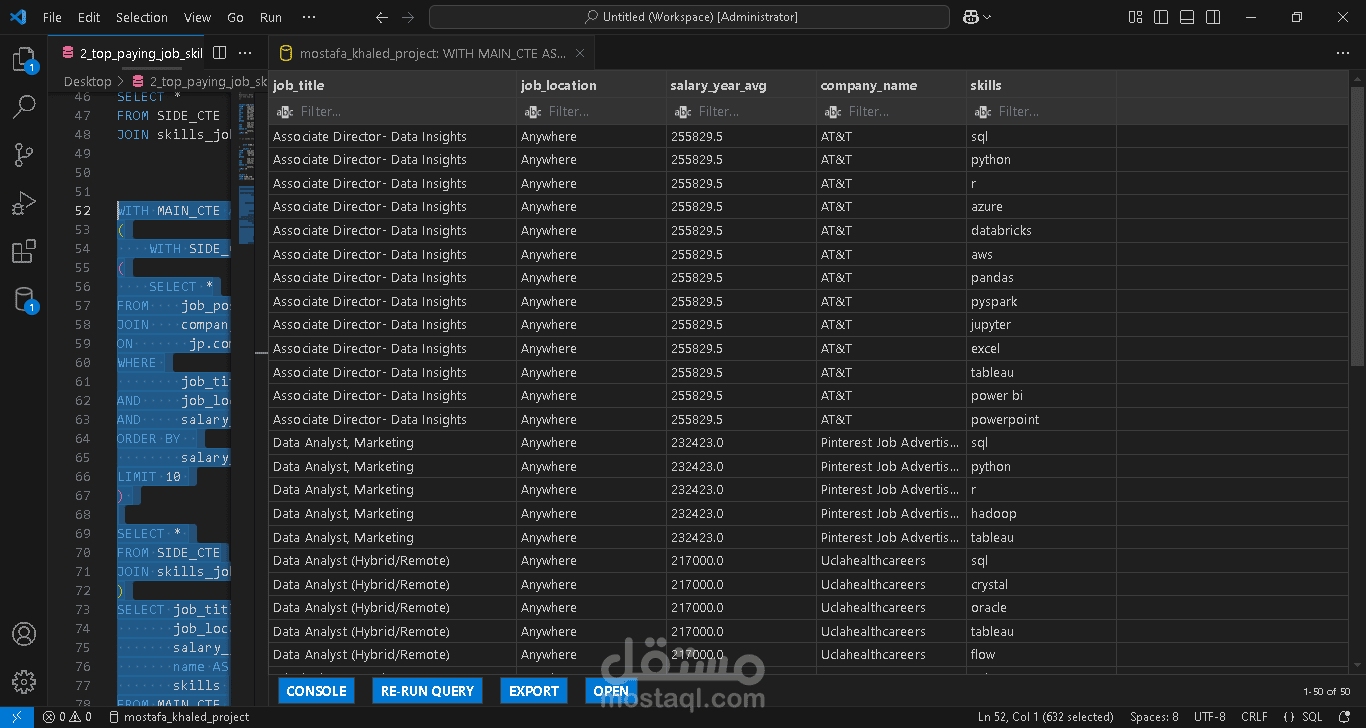Click the abc icon in skills filter
Viewport: 1366px width, 728px height.
pos(982,112)
